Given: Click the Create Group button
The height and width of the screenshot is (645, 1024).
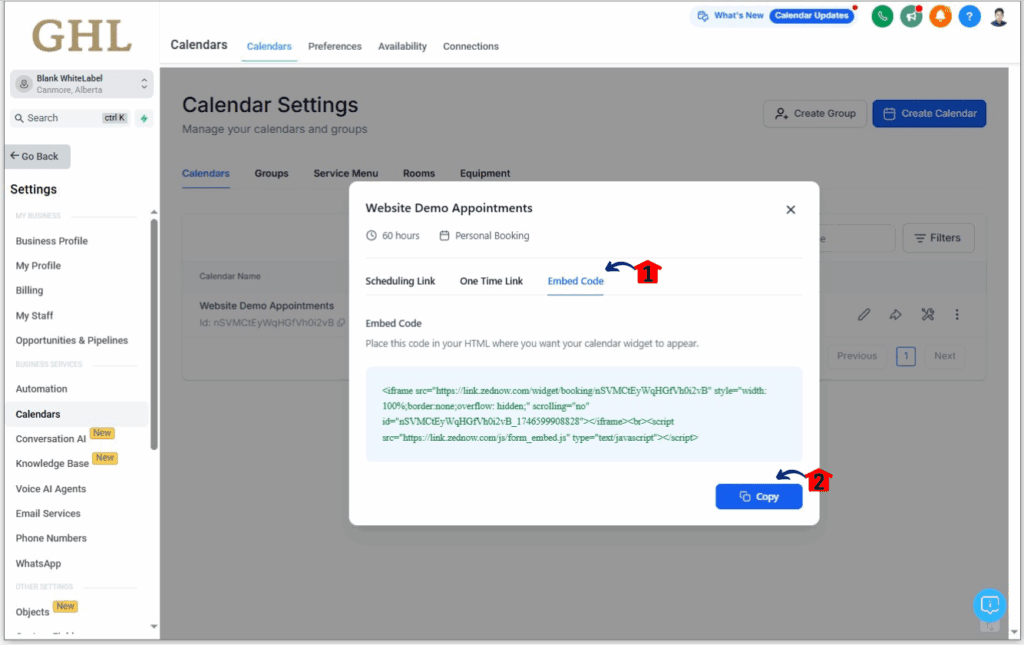Looking at the screenshot, I should pos(815,114).
